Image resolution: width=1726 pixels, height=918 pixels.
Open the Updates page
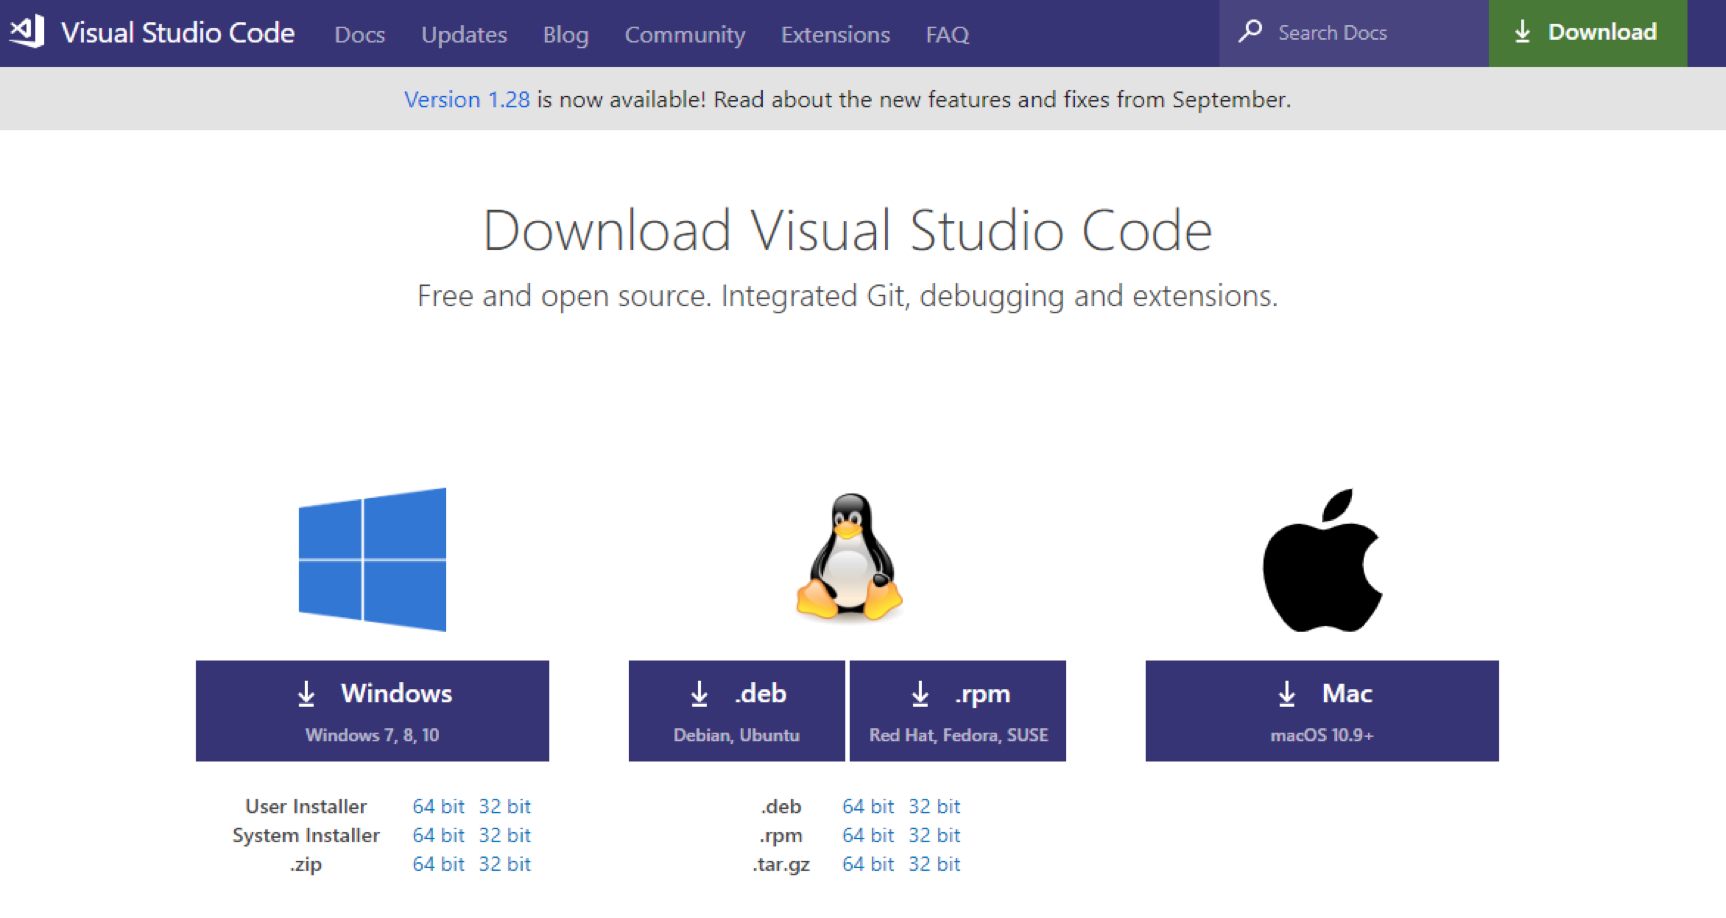pyautogui.click(x=463, y=34)
